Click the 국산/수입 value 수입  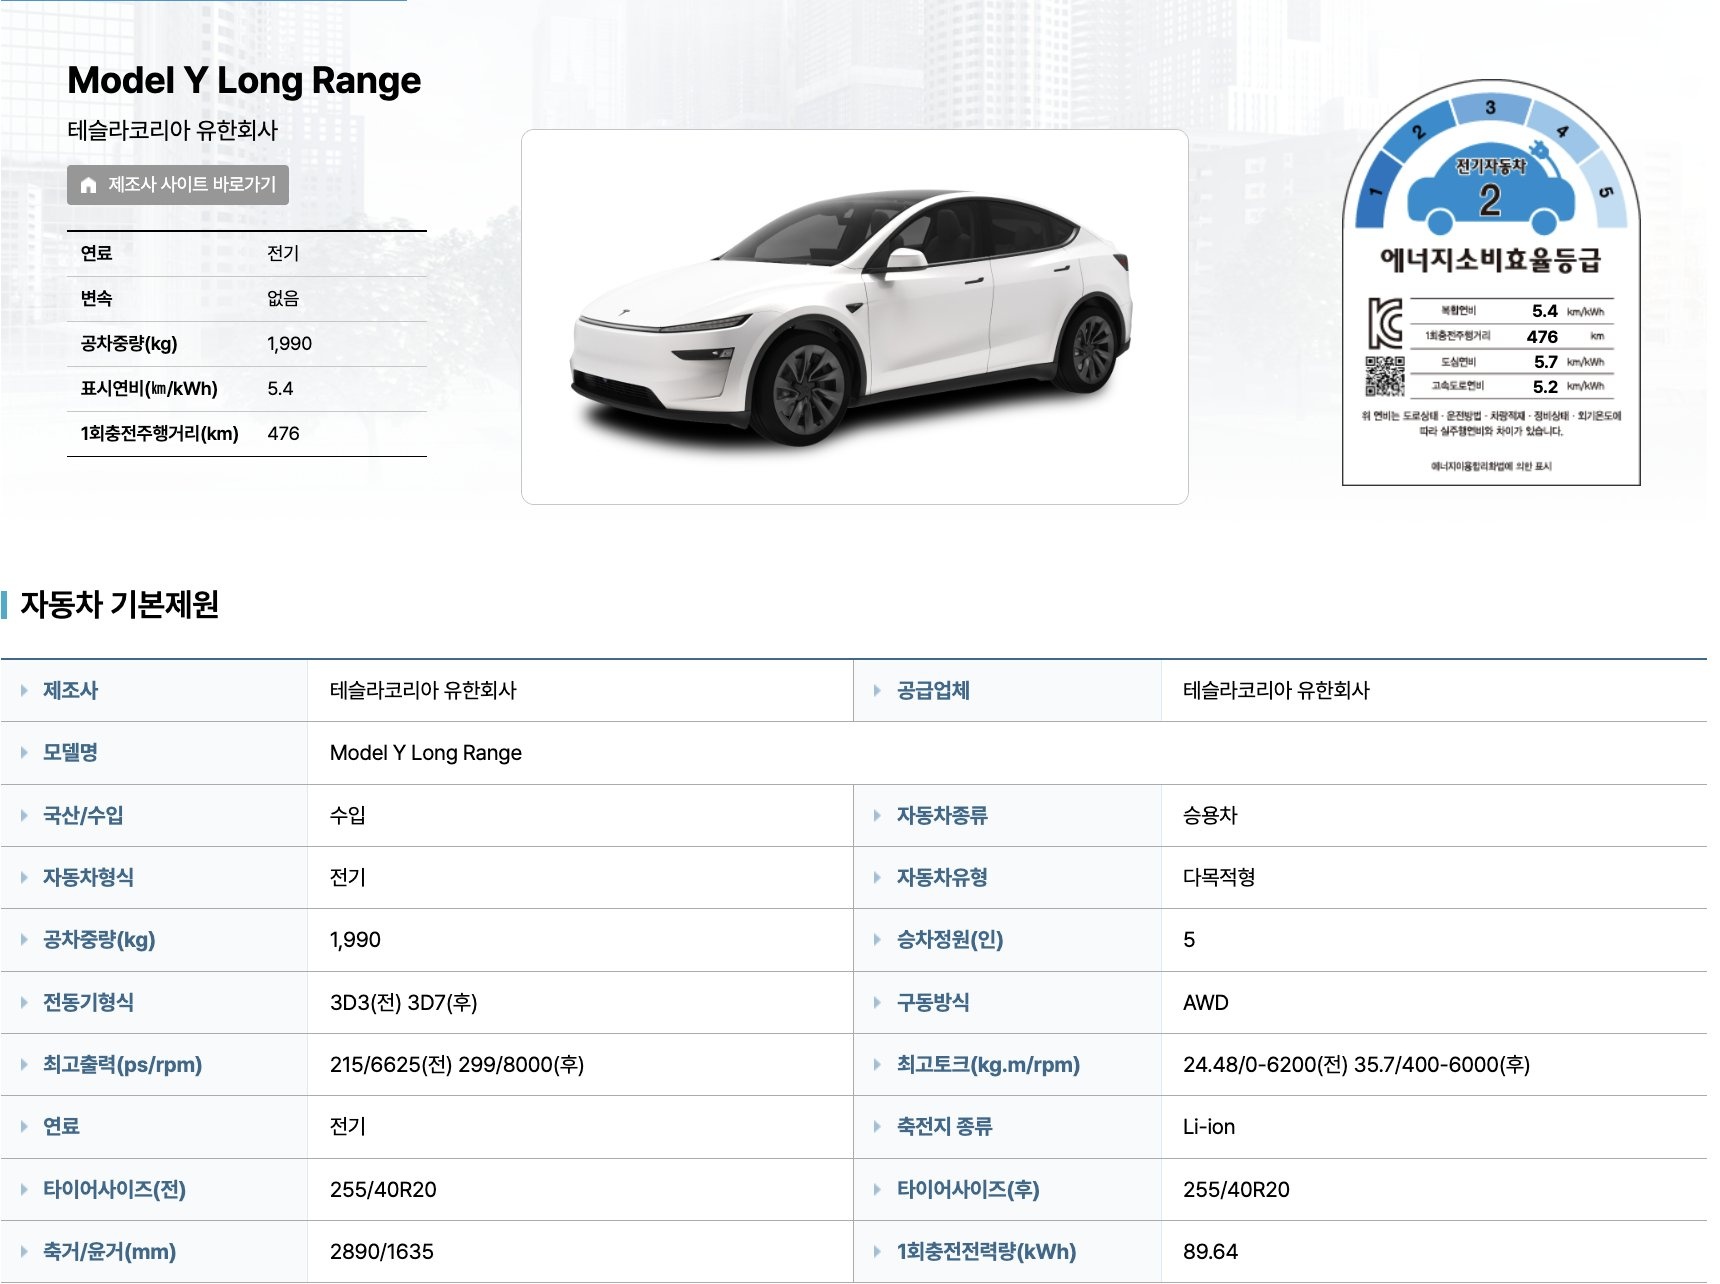[348, 815]
